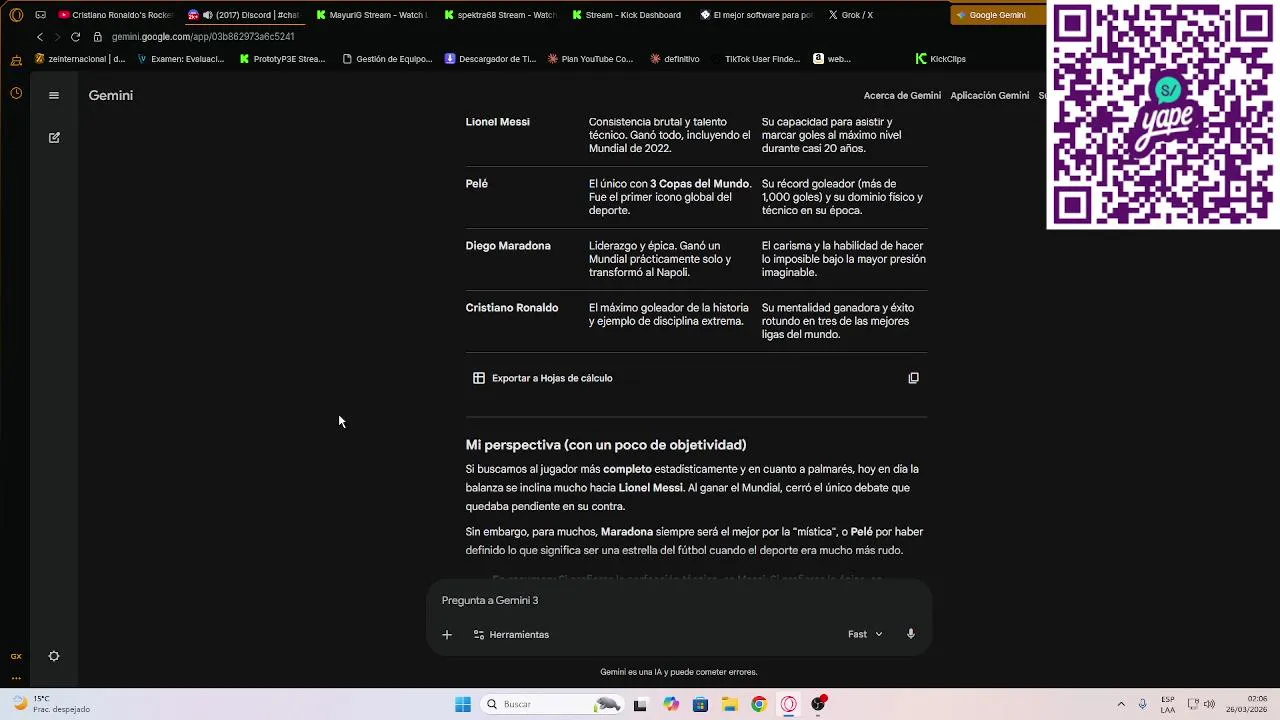Image resolution: width=1280 pixels, height=720 pixels.
Task: Click the Gemini logo text in the header
Action: coord(111,95)
